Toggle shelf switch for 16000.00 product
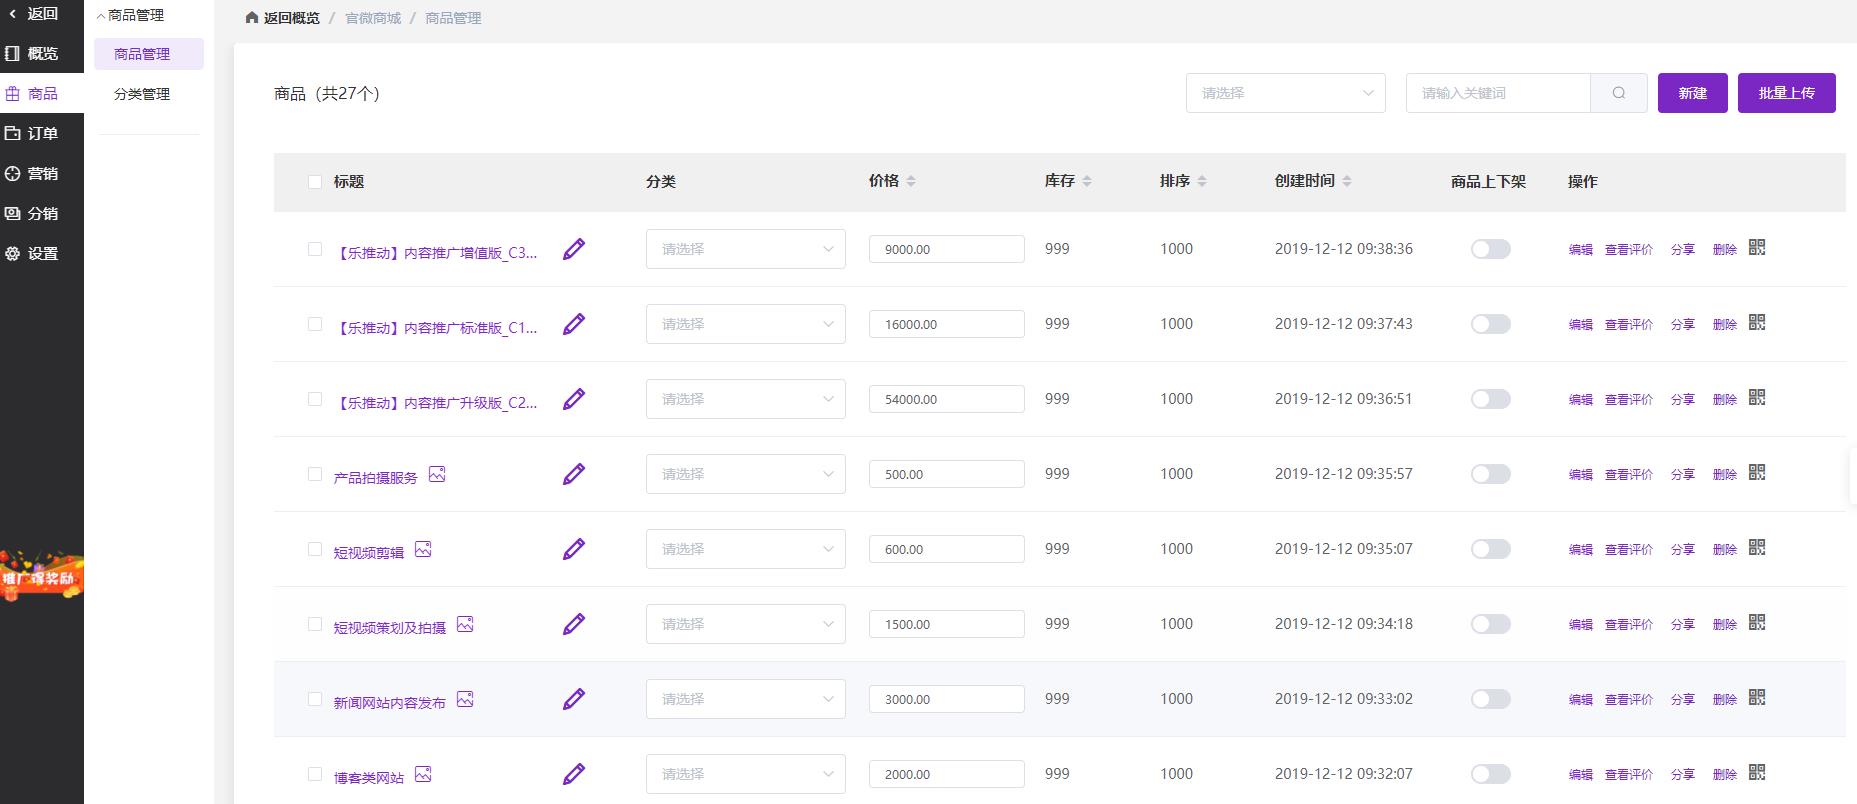 coord(1490,324)
